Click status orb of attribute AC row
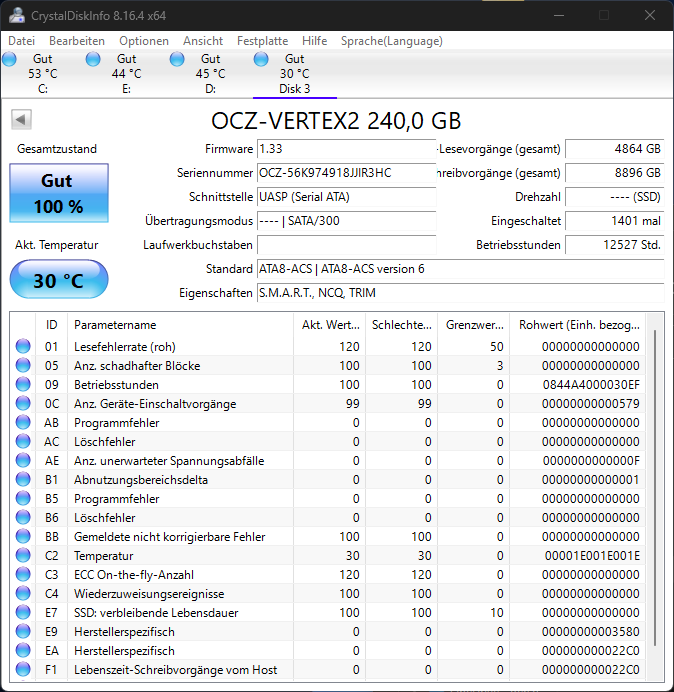Image resolution: width=674 pixels, height=692 pixels. (23, 441)
